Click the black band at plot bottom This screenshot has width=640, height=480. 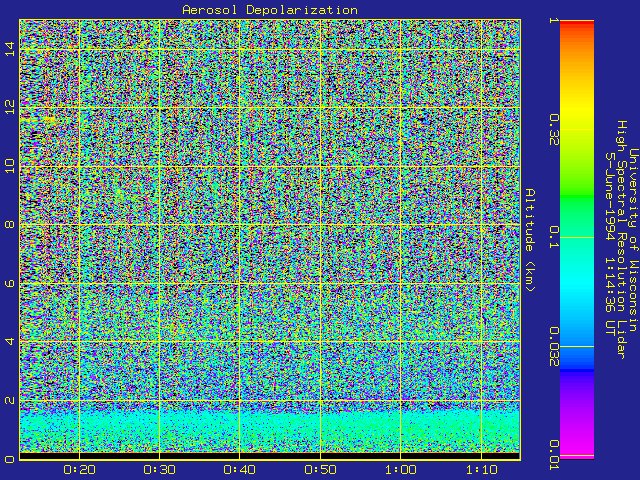(x=269, y=456)
